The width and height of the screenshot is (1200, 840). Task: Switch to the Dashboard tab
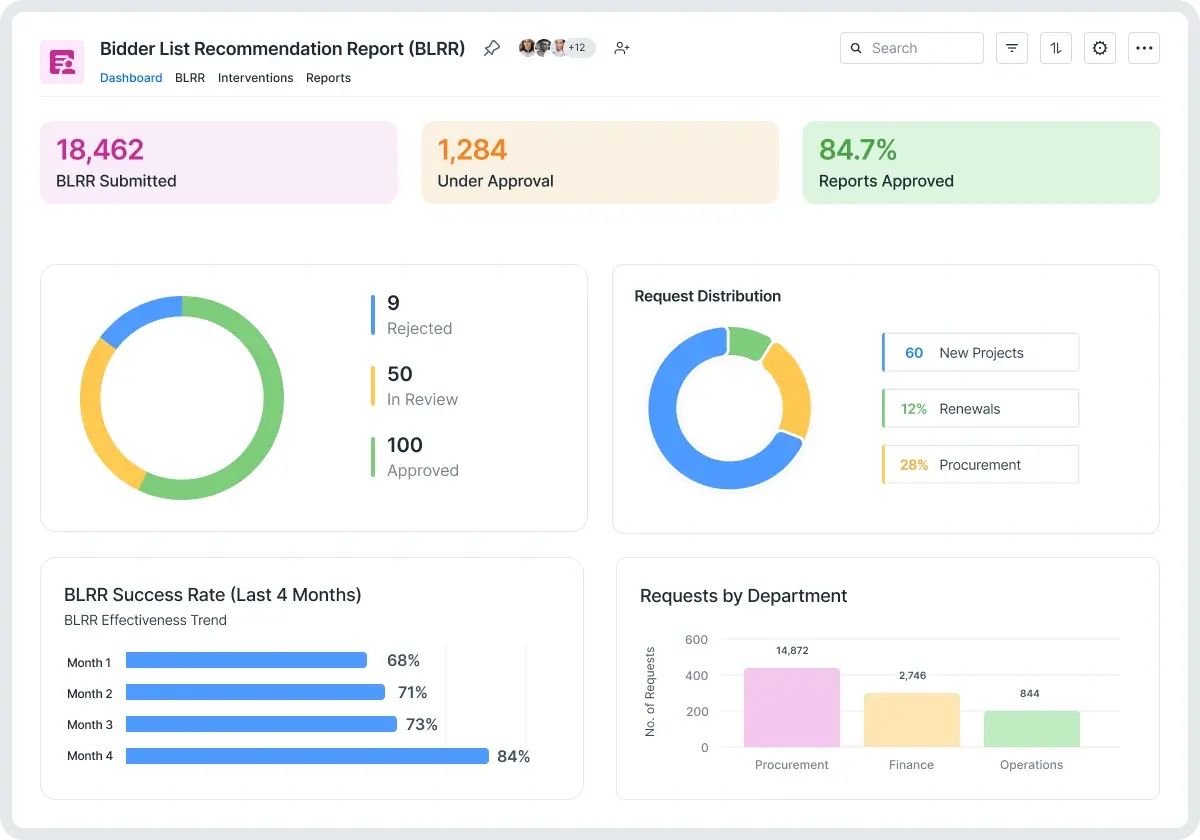131,78
